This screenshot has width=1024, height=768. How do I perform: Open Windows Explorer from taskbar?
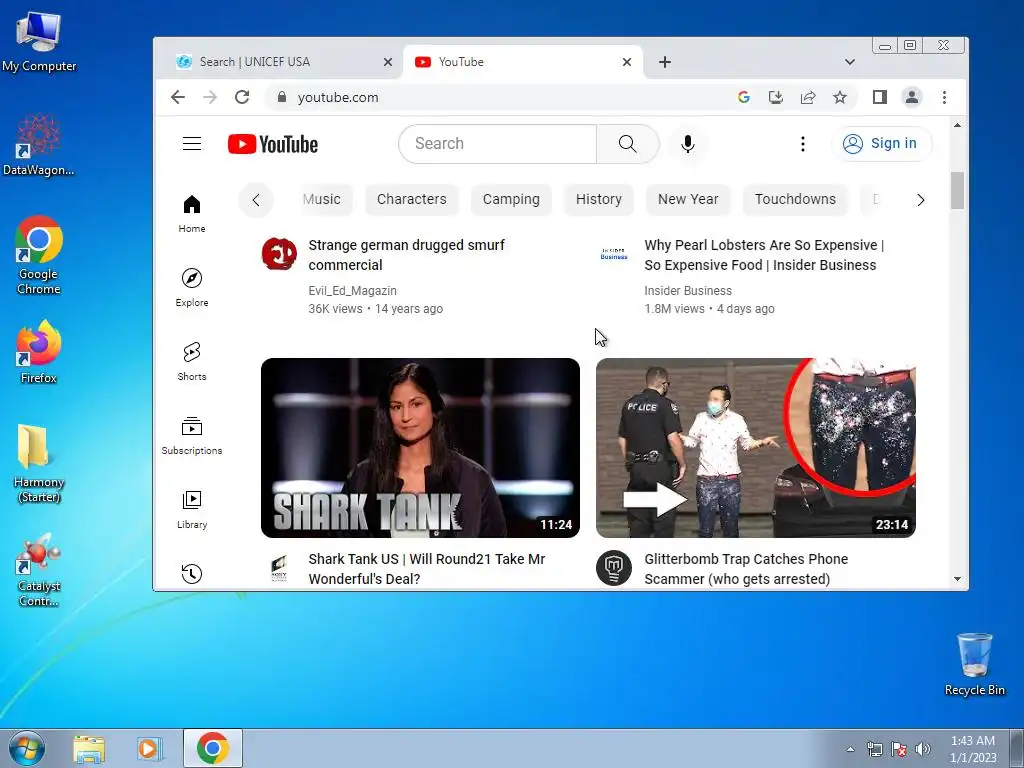[89, 749]
